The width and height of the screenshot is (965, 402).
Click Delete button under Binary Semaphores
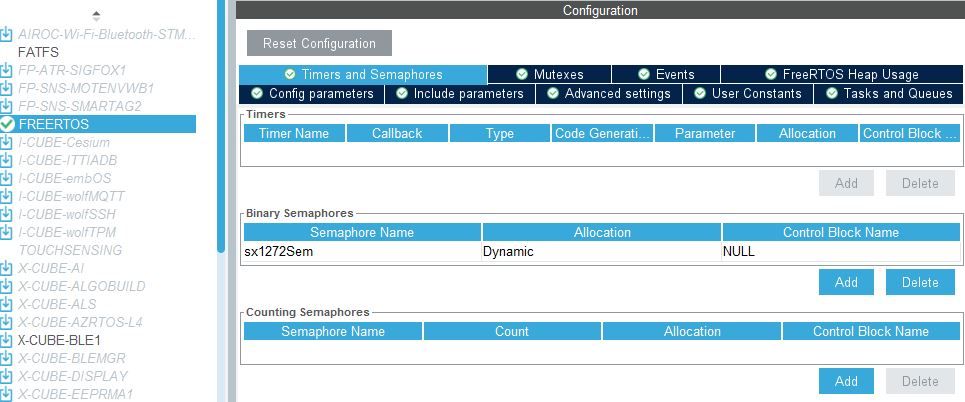(x=920, y=282)
